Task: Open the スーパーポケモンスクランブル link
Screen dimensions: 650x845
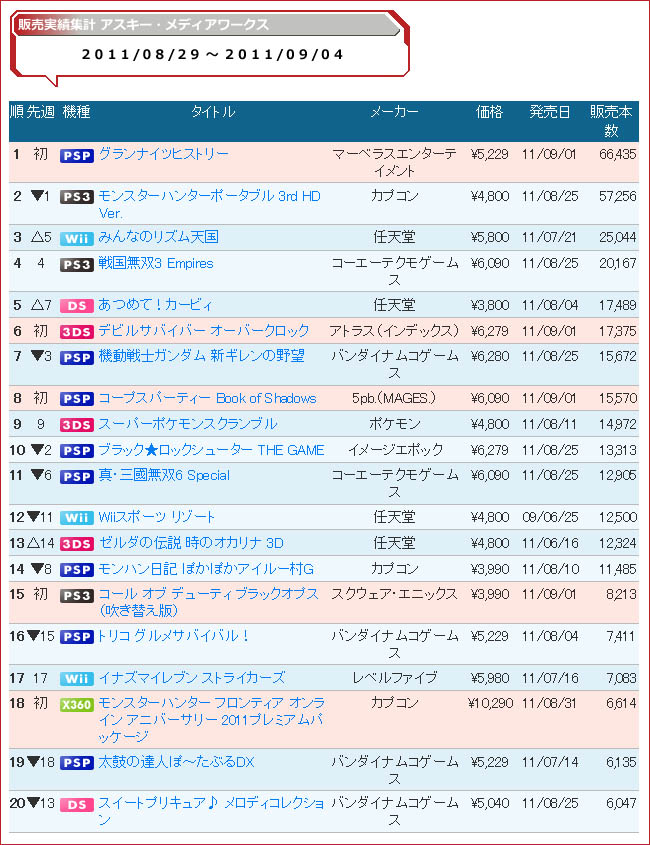Action: click(x=188, y=424)
